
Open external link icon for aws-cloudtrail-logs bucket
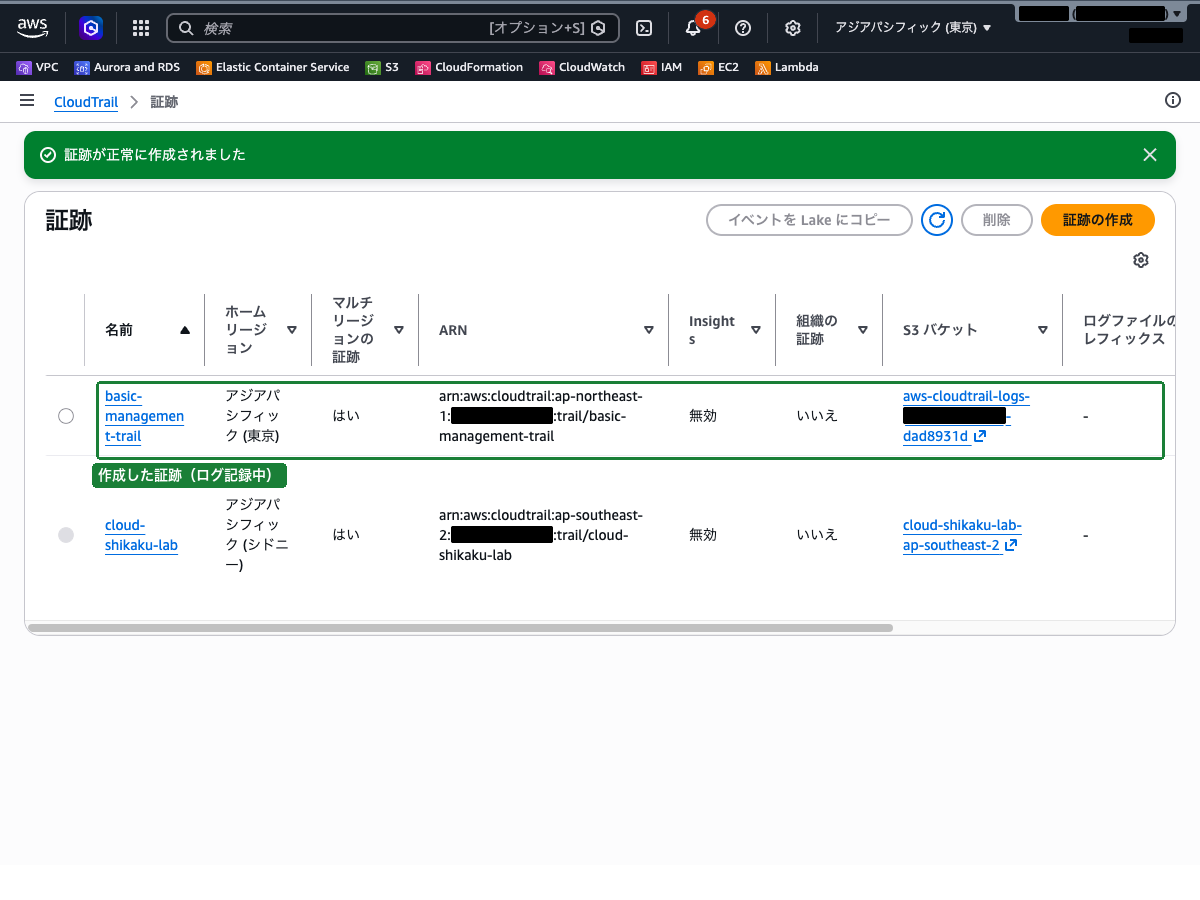pos(980,436)
